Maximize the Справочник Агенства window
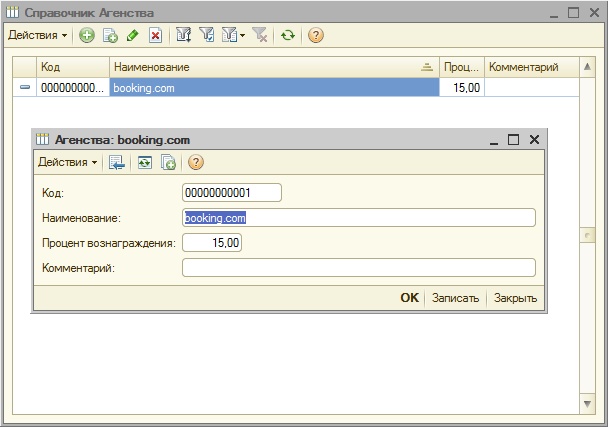The image size is (608, 427). click(x=573, y=13)
